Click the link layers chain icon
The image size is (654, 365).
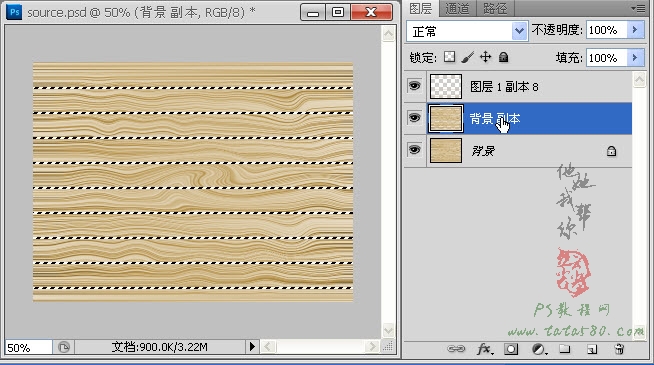(x=455, y=349)
